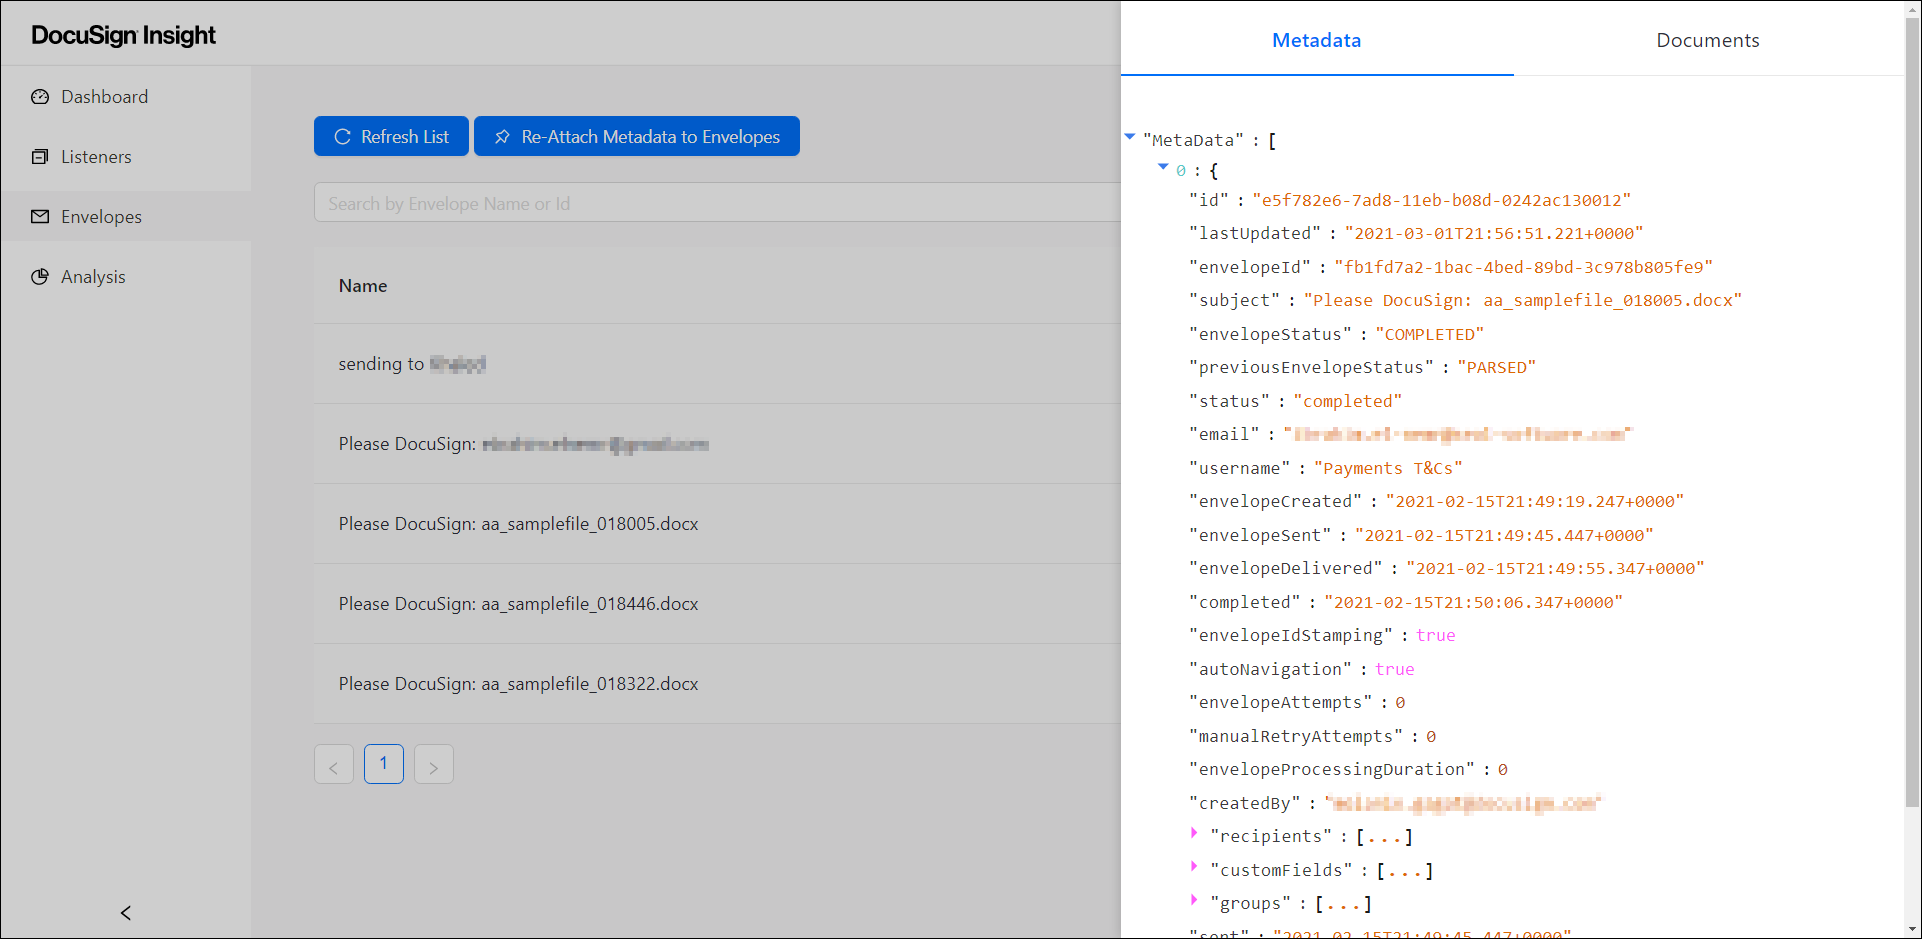Collapse the array item 0 node
This screenshot has height=939, width=1922.
1163,168
